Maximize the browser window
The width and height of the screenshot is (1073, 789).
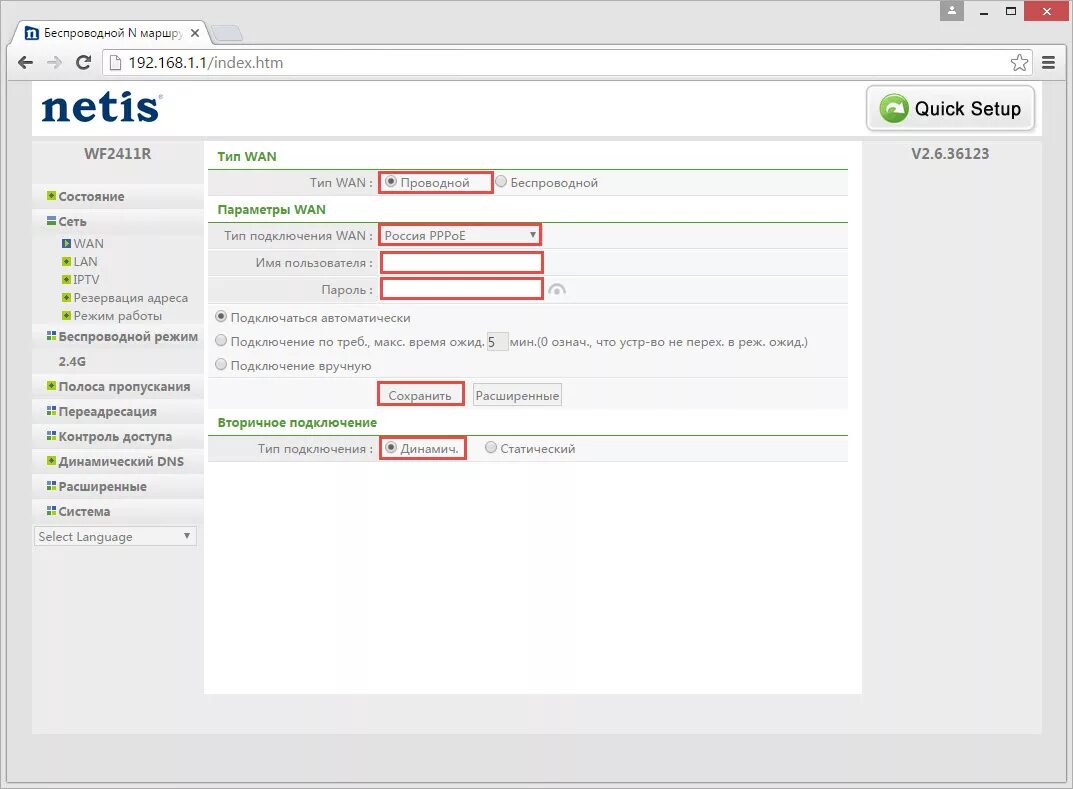point(1011,12)
